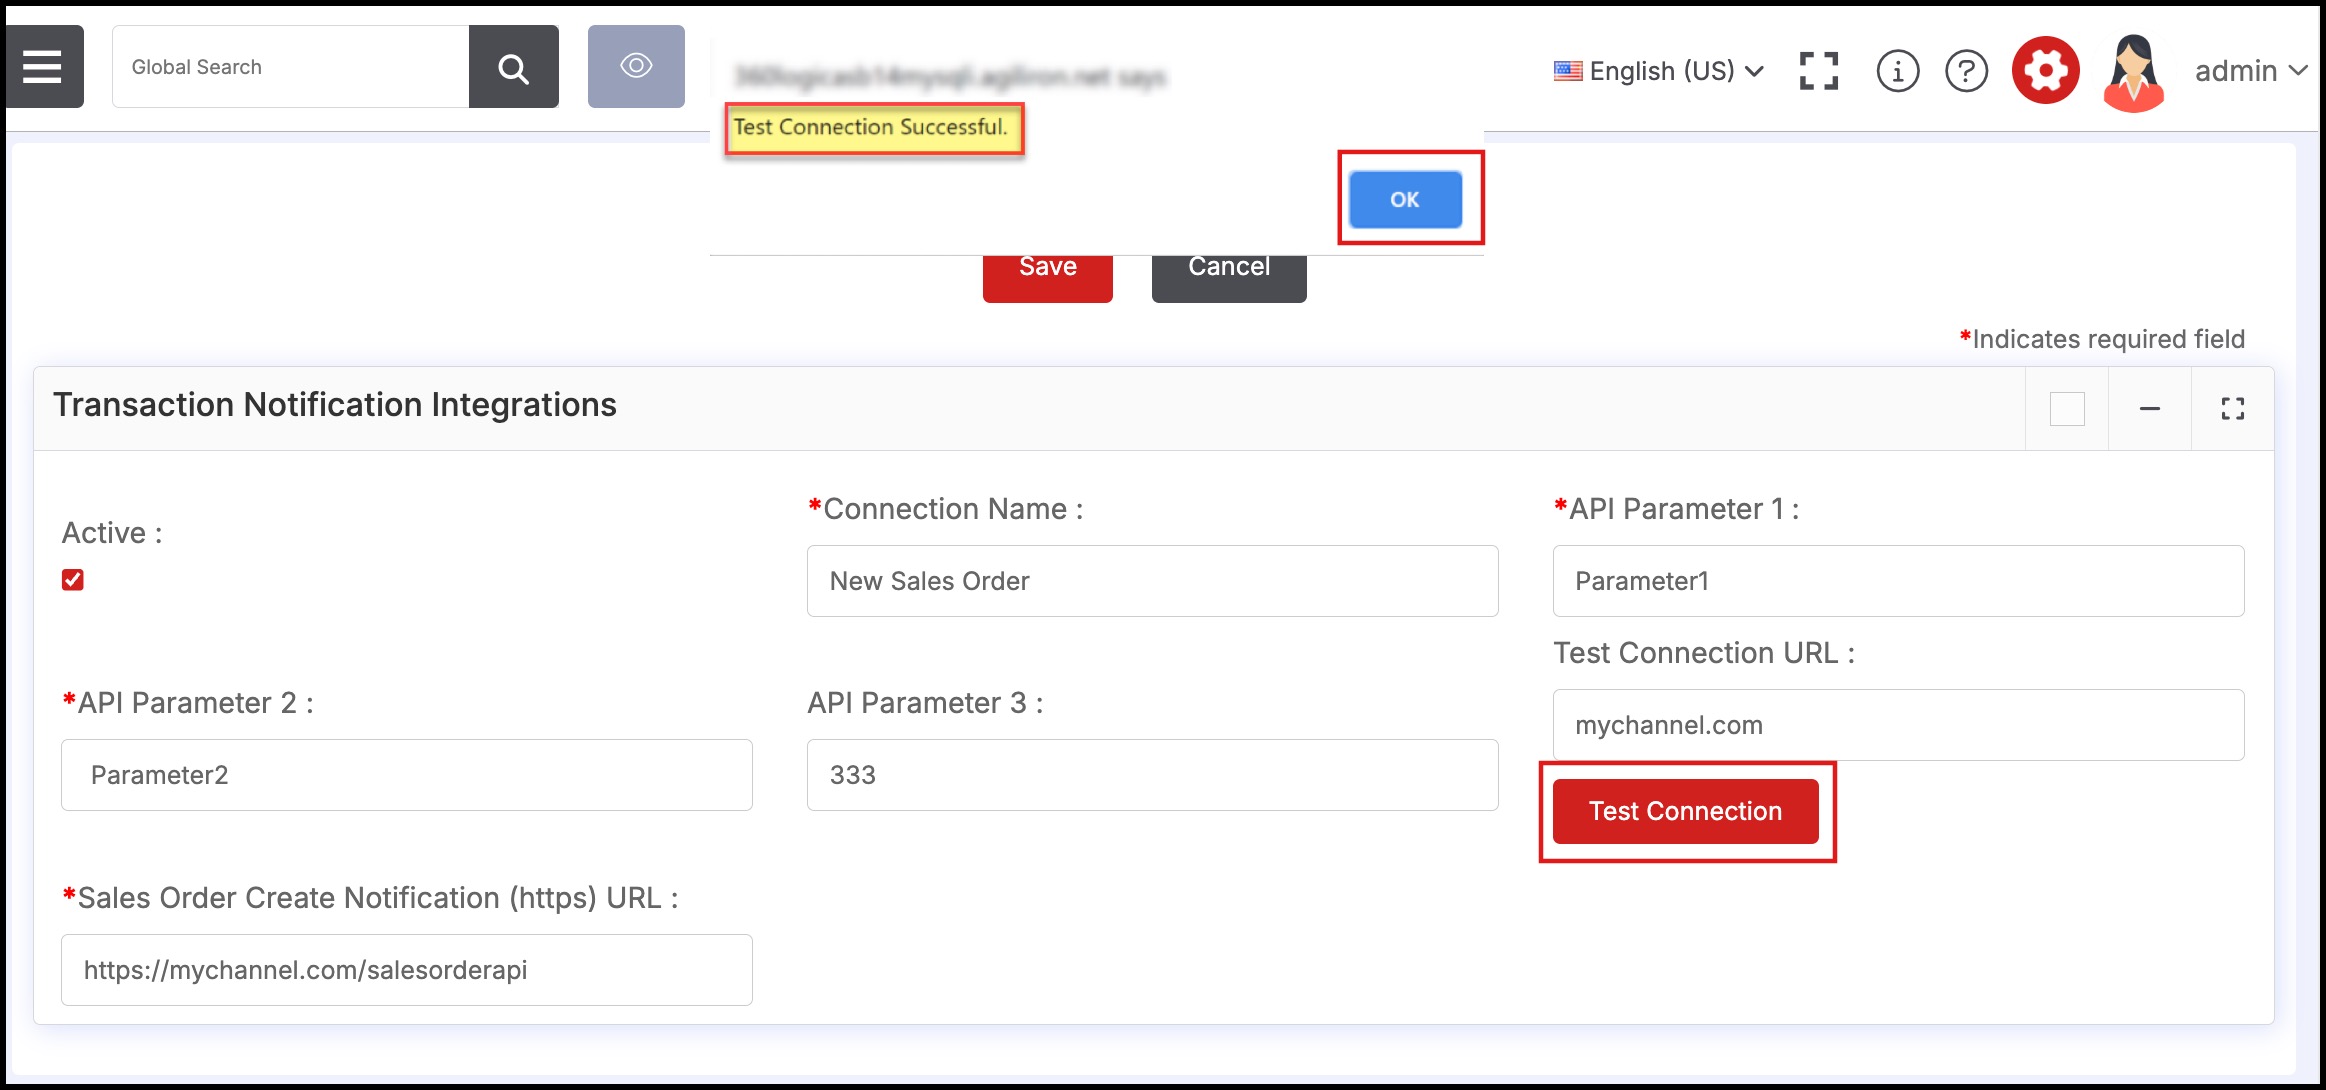Open the hamburger navigation menu
The image size is (2326, 1090).
(43, 67)
